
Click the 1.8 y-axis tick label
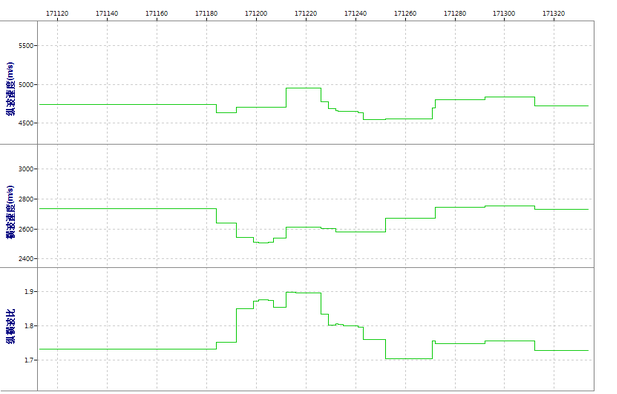29,326
